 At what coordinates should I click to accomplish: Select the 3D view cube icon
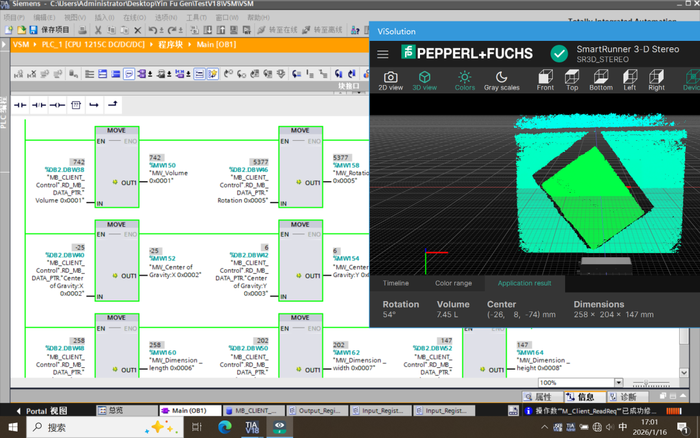coord(424,81)
